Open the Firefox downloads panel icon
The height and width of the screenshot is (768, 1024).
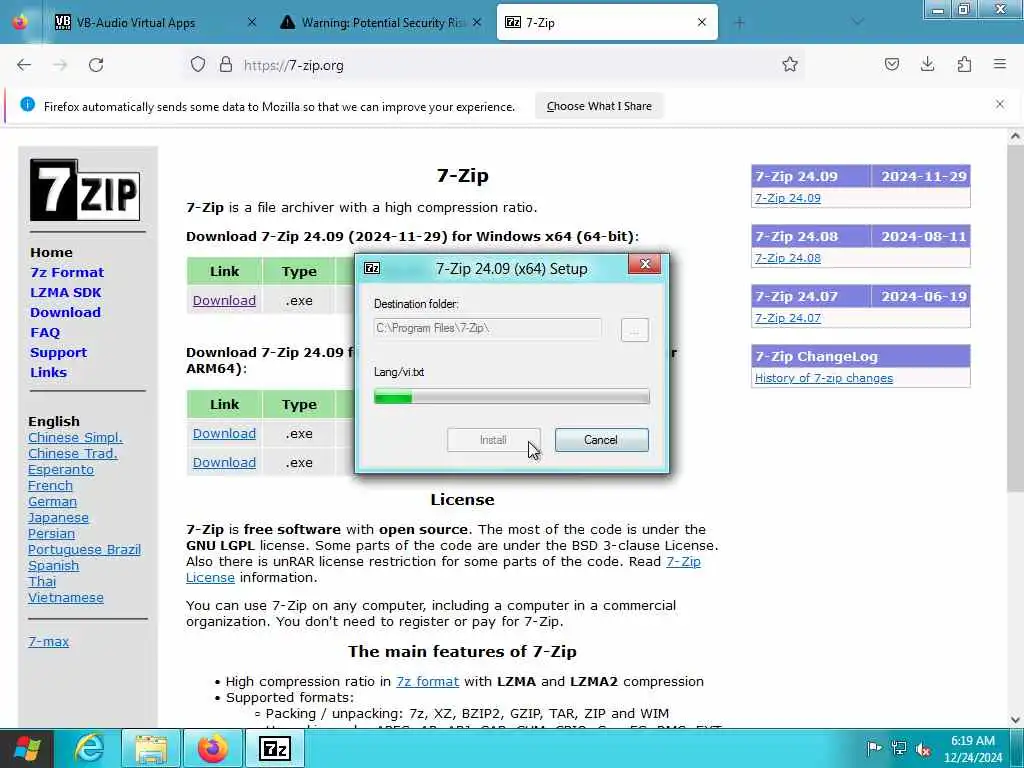coord(927,65)
